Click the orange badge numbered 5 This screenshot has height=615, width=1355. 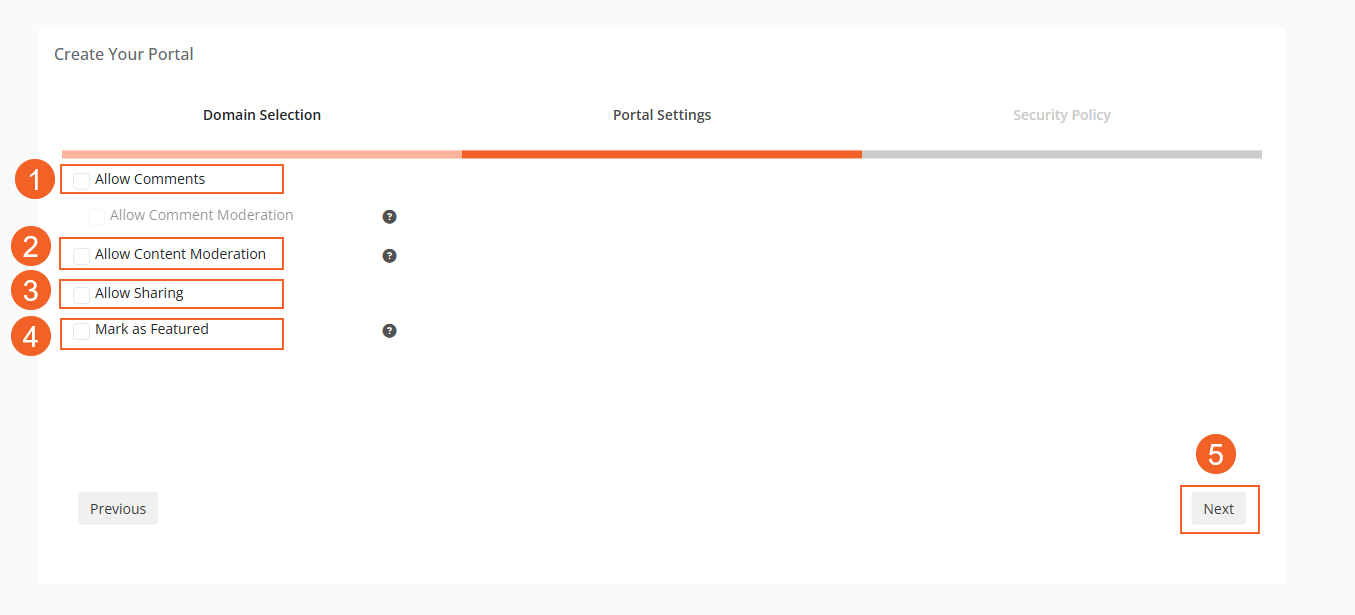pos(1215,453)
